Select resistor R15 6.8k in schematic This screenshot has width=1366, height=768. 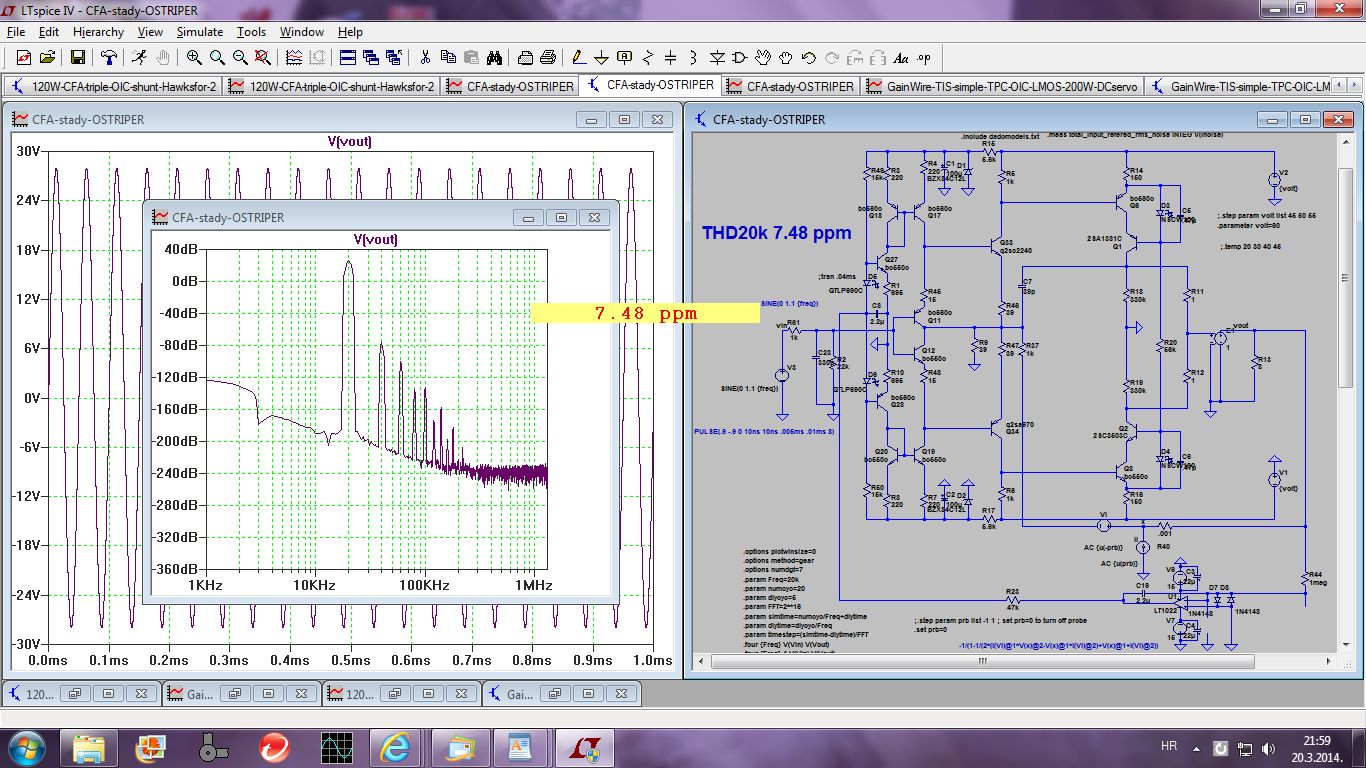pos(988,151)
